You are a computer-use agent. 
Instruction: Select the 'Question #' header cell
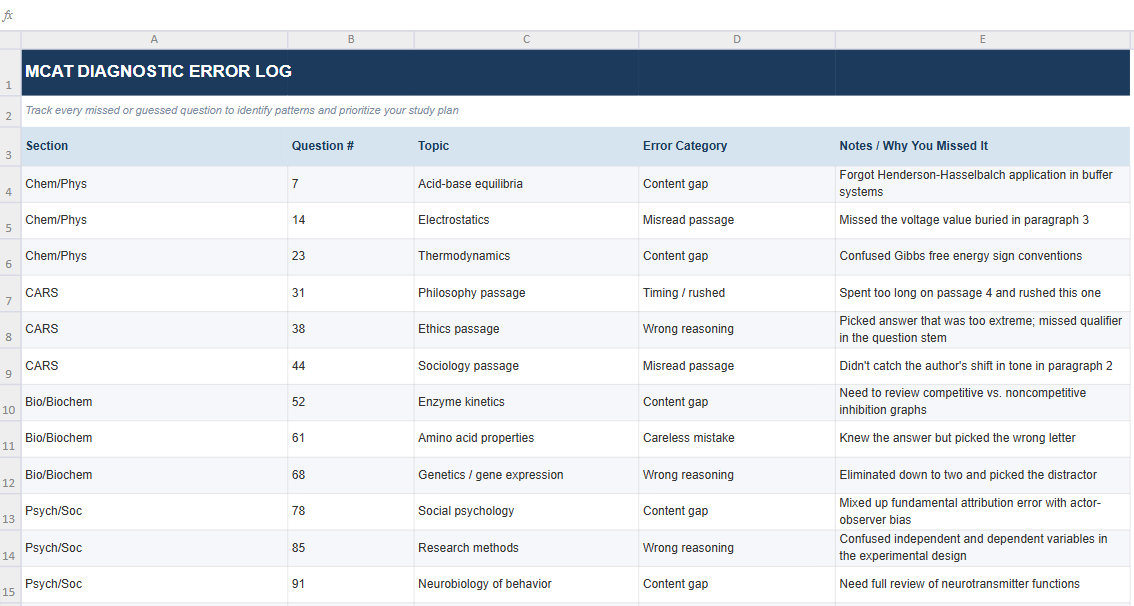point(351,146)
